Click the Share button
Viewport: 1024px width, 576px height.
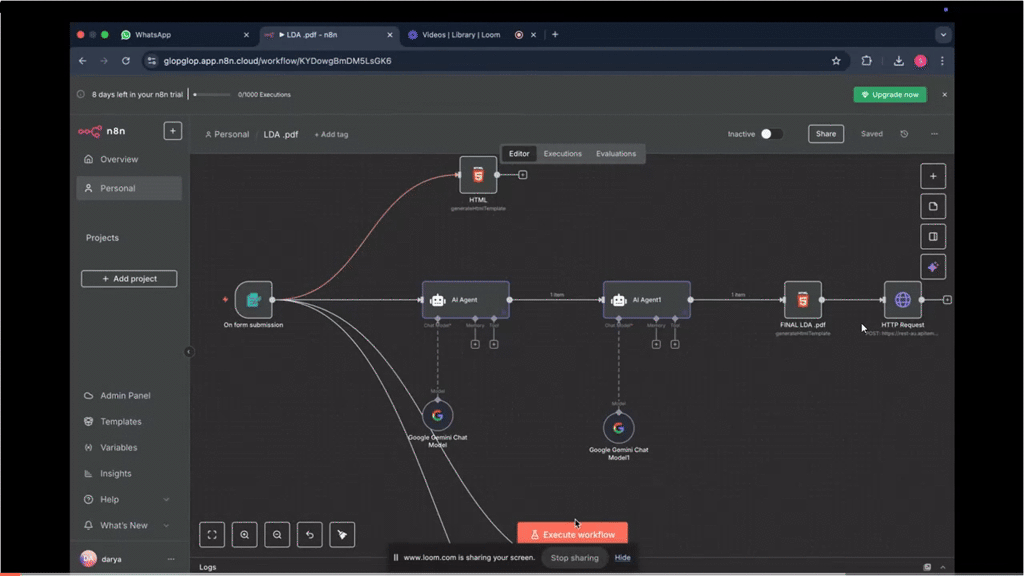click(x=825, y=134)
